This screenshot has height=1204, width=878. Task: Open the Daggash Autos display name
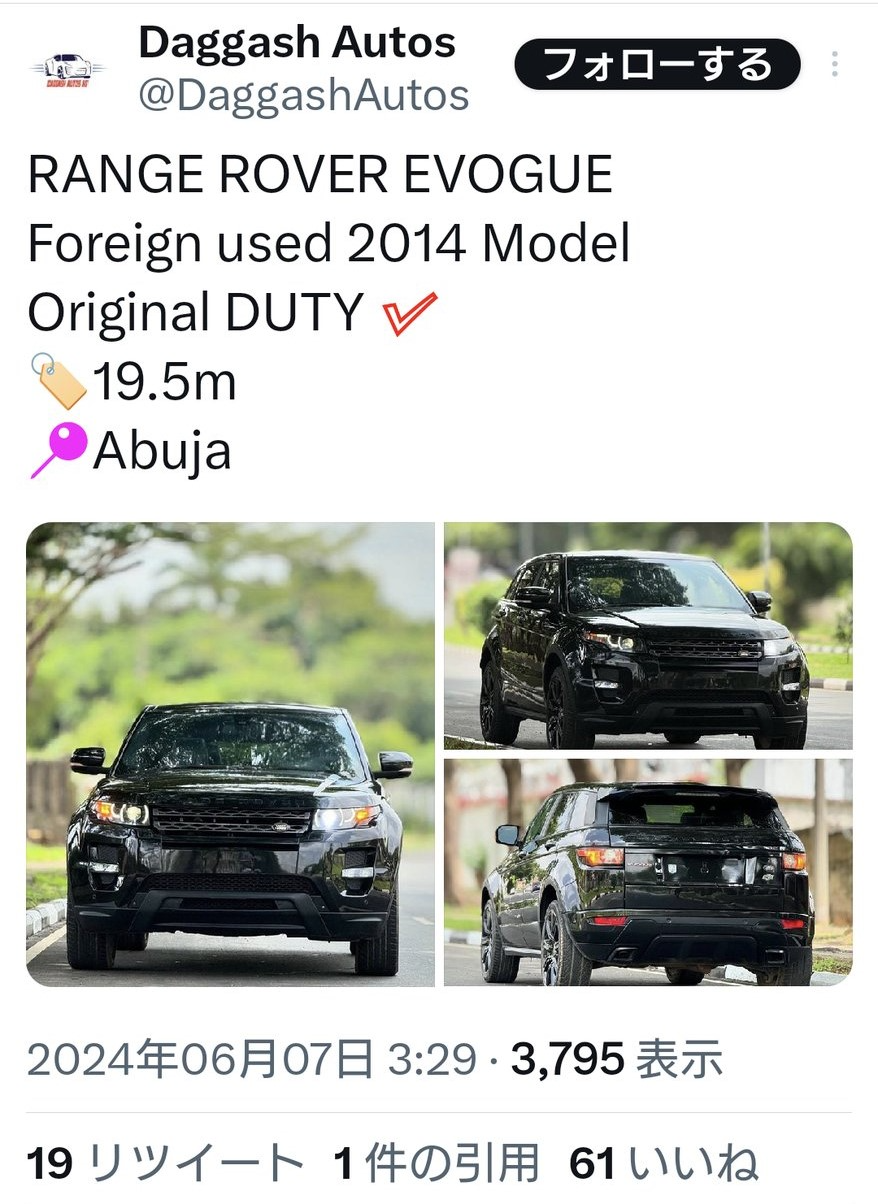coord(297,42)
